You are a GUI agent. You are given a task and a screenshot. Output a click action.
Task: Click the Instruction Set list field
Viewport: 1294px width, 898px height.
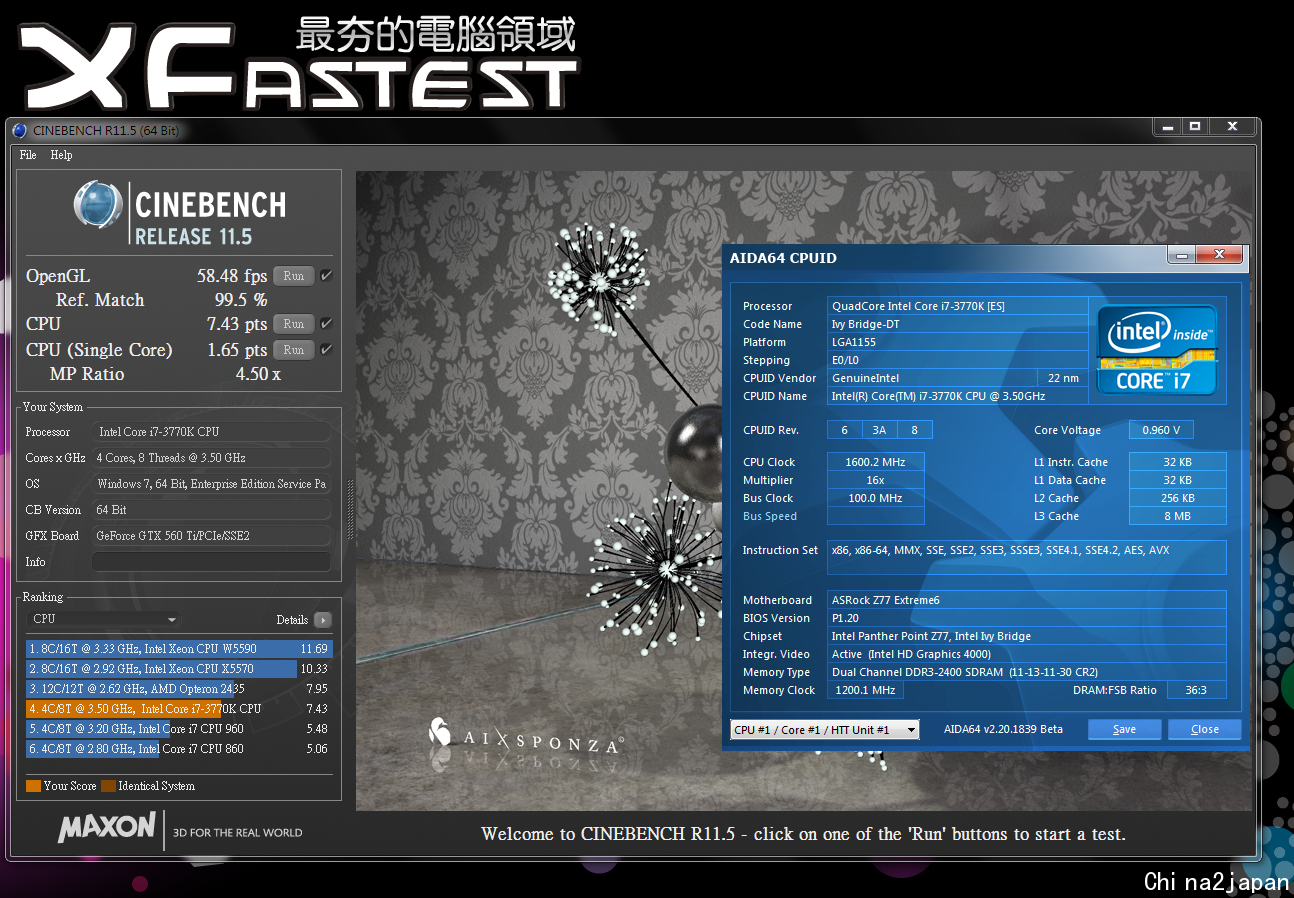click(1027, 557)
